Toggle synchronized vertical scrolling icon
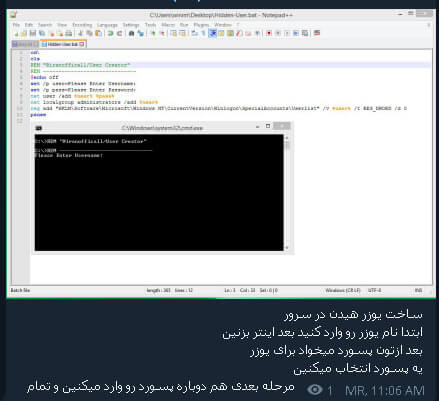This screenshot has height=401, width=439. pyautogui.click(x=174, y=33)
